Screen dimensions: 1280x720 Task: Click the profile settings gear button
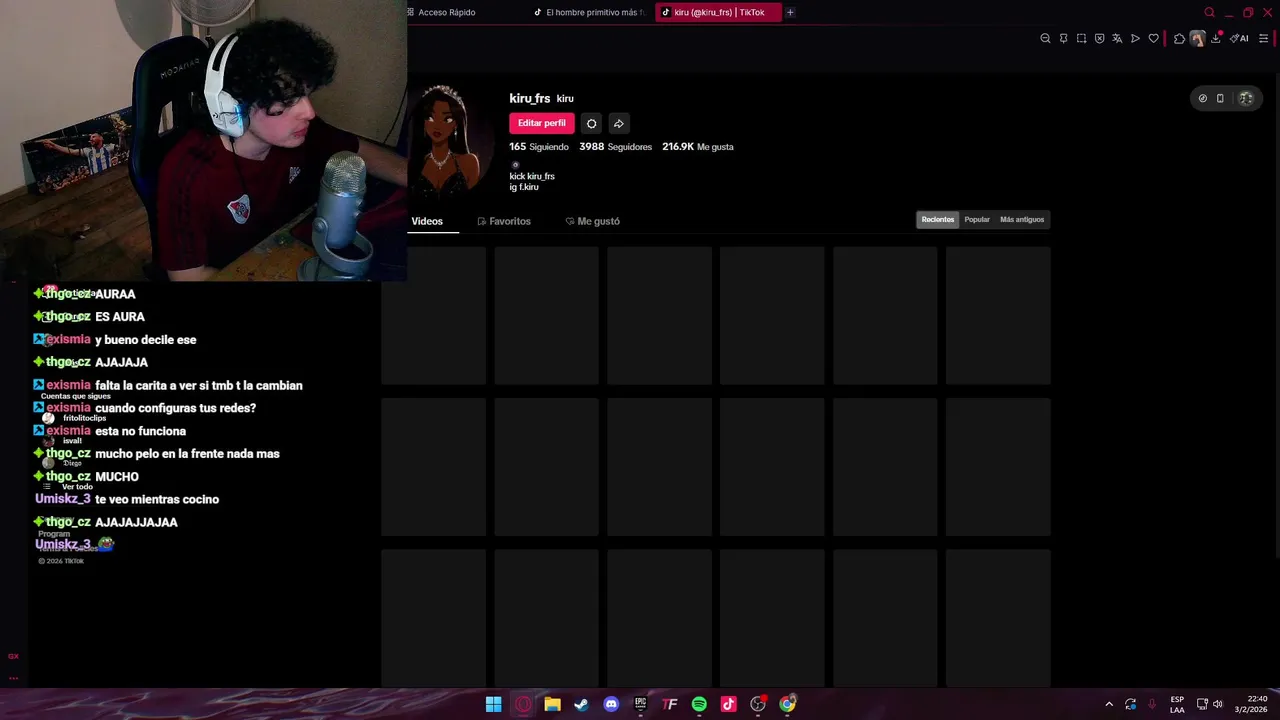591,123
